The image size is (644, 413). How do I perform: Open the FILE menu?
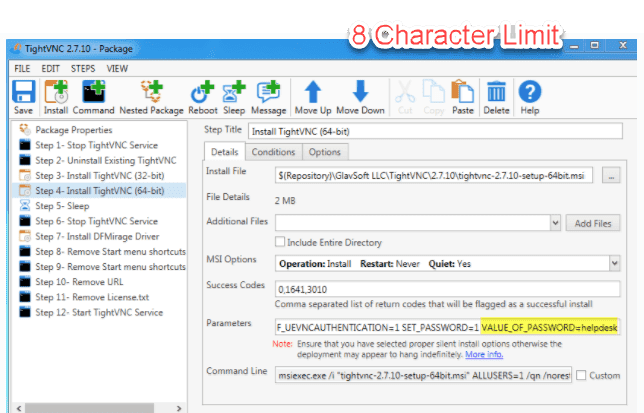pyautogui.click(x=22, y=69)
